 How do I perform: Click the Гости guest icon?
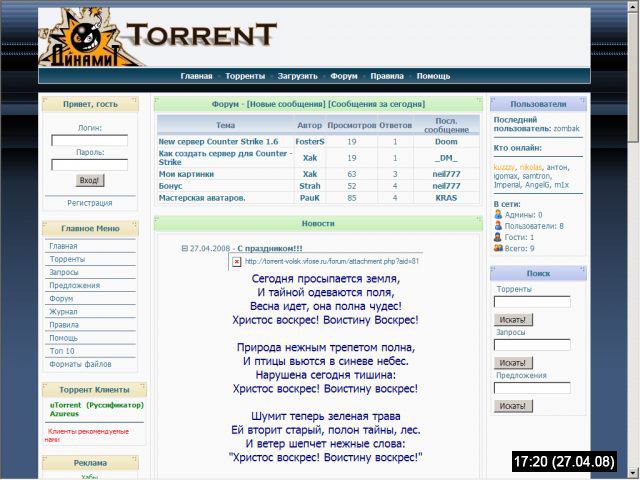coord(498,237)
